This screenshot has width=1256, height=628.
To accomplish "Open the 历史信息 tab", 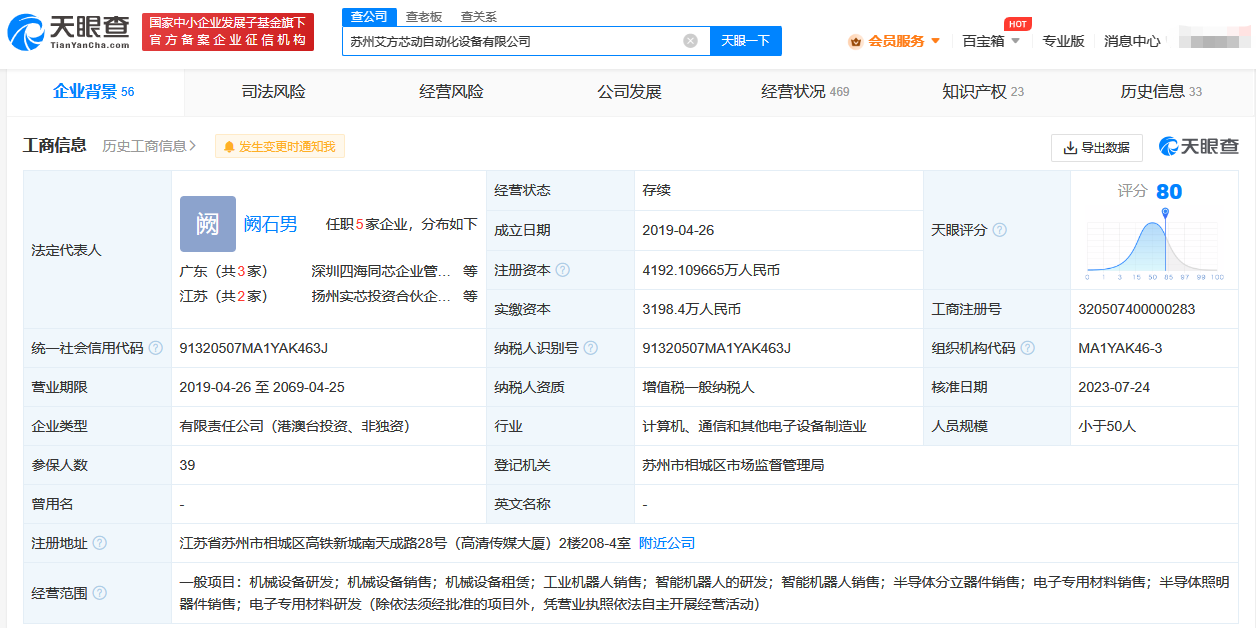I will [1161, 92].
